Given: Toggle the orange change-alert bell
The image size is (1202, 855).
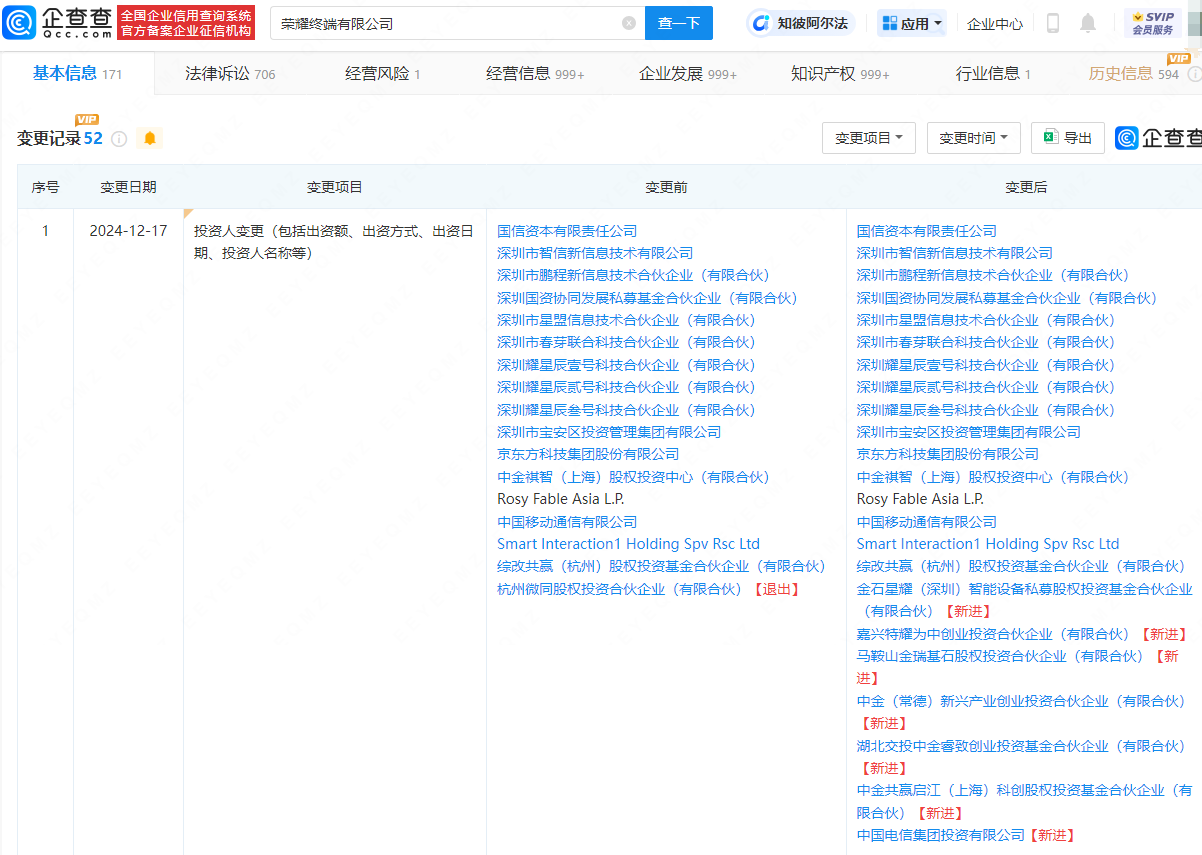Looking at the screenshot, I should tap(150, 139).
